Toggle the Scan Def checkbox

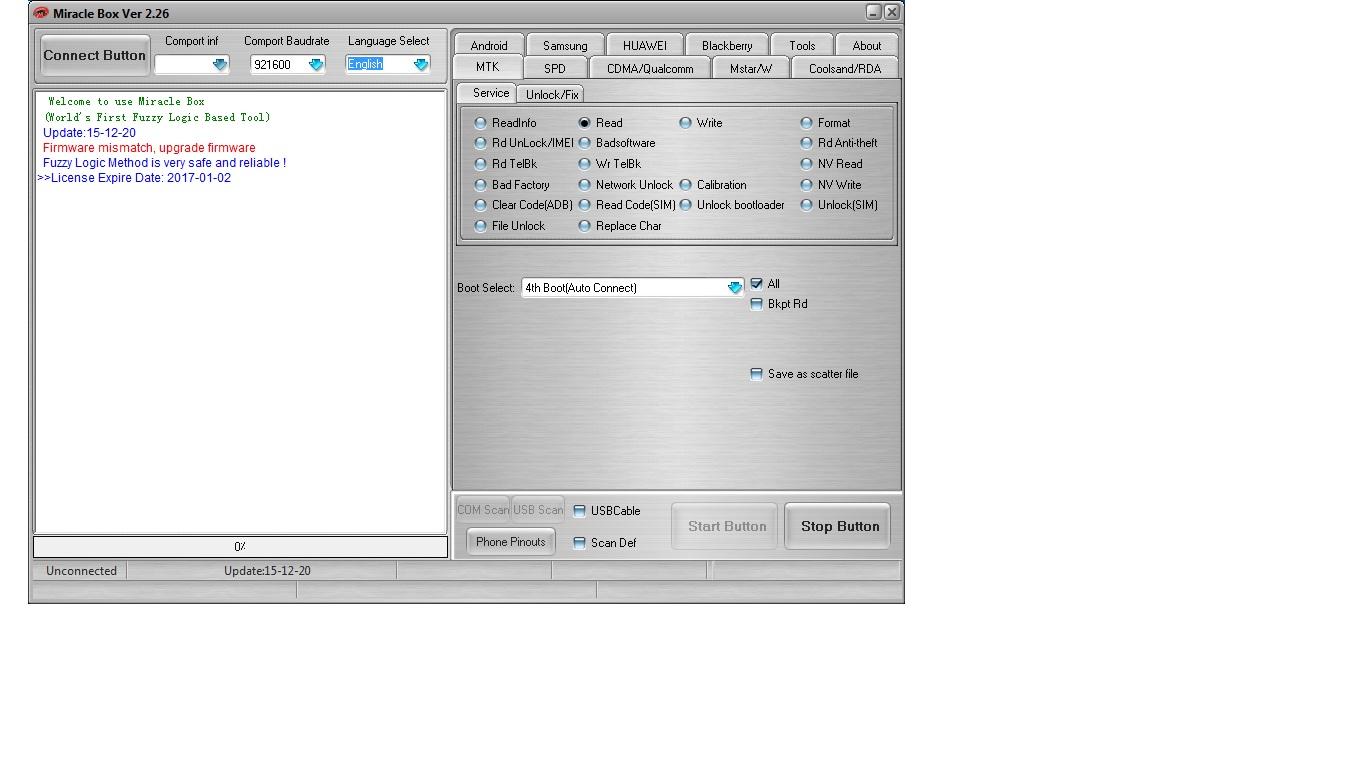pyautogui.click(x=579, y=543)
